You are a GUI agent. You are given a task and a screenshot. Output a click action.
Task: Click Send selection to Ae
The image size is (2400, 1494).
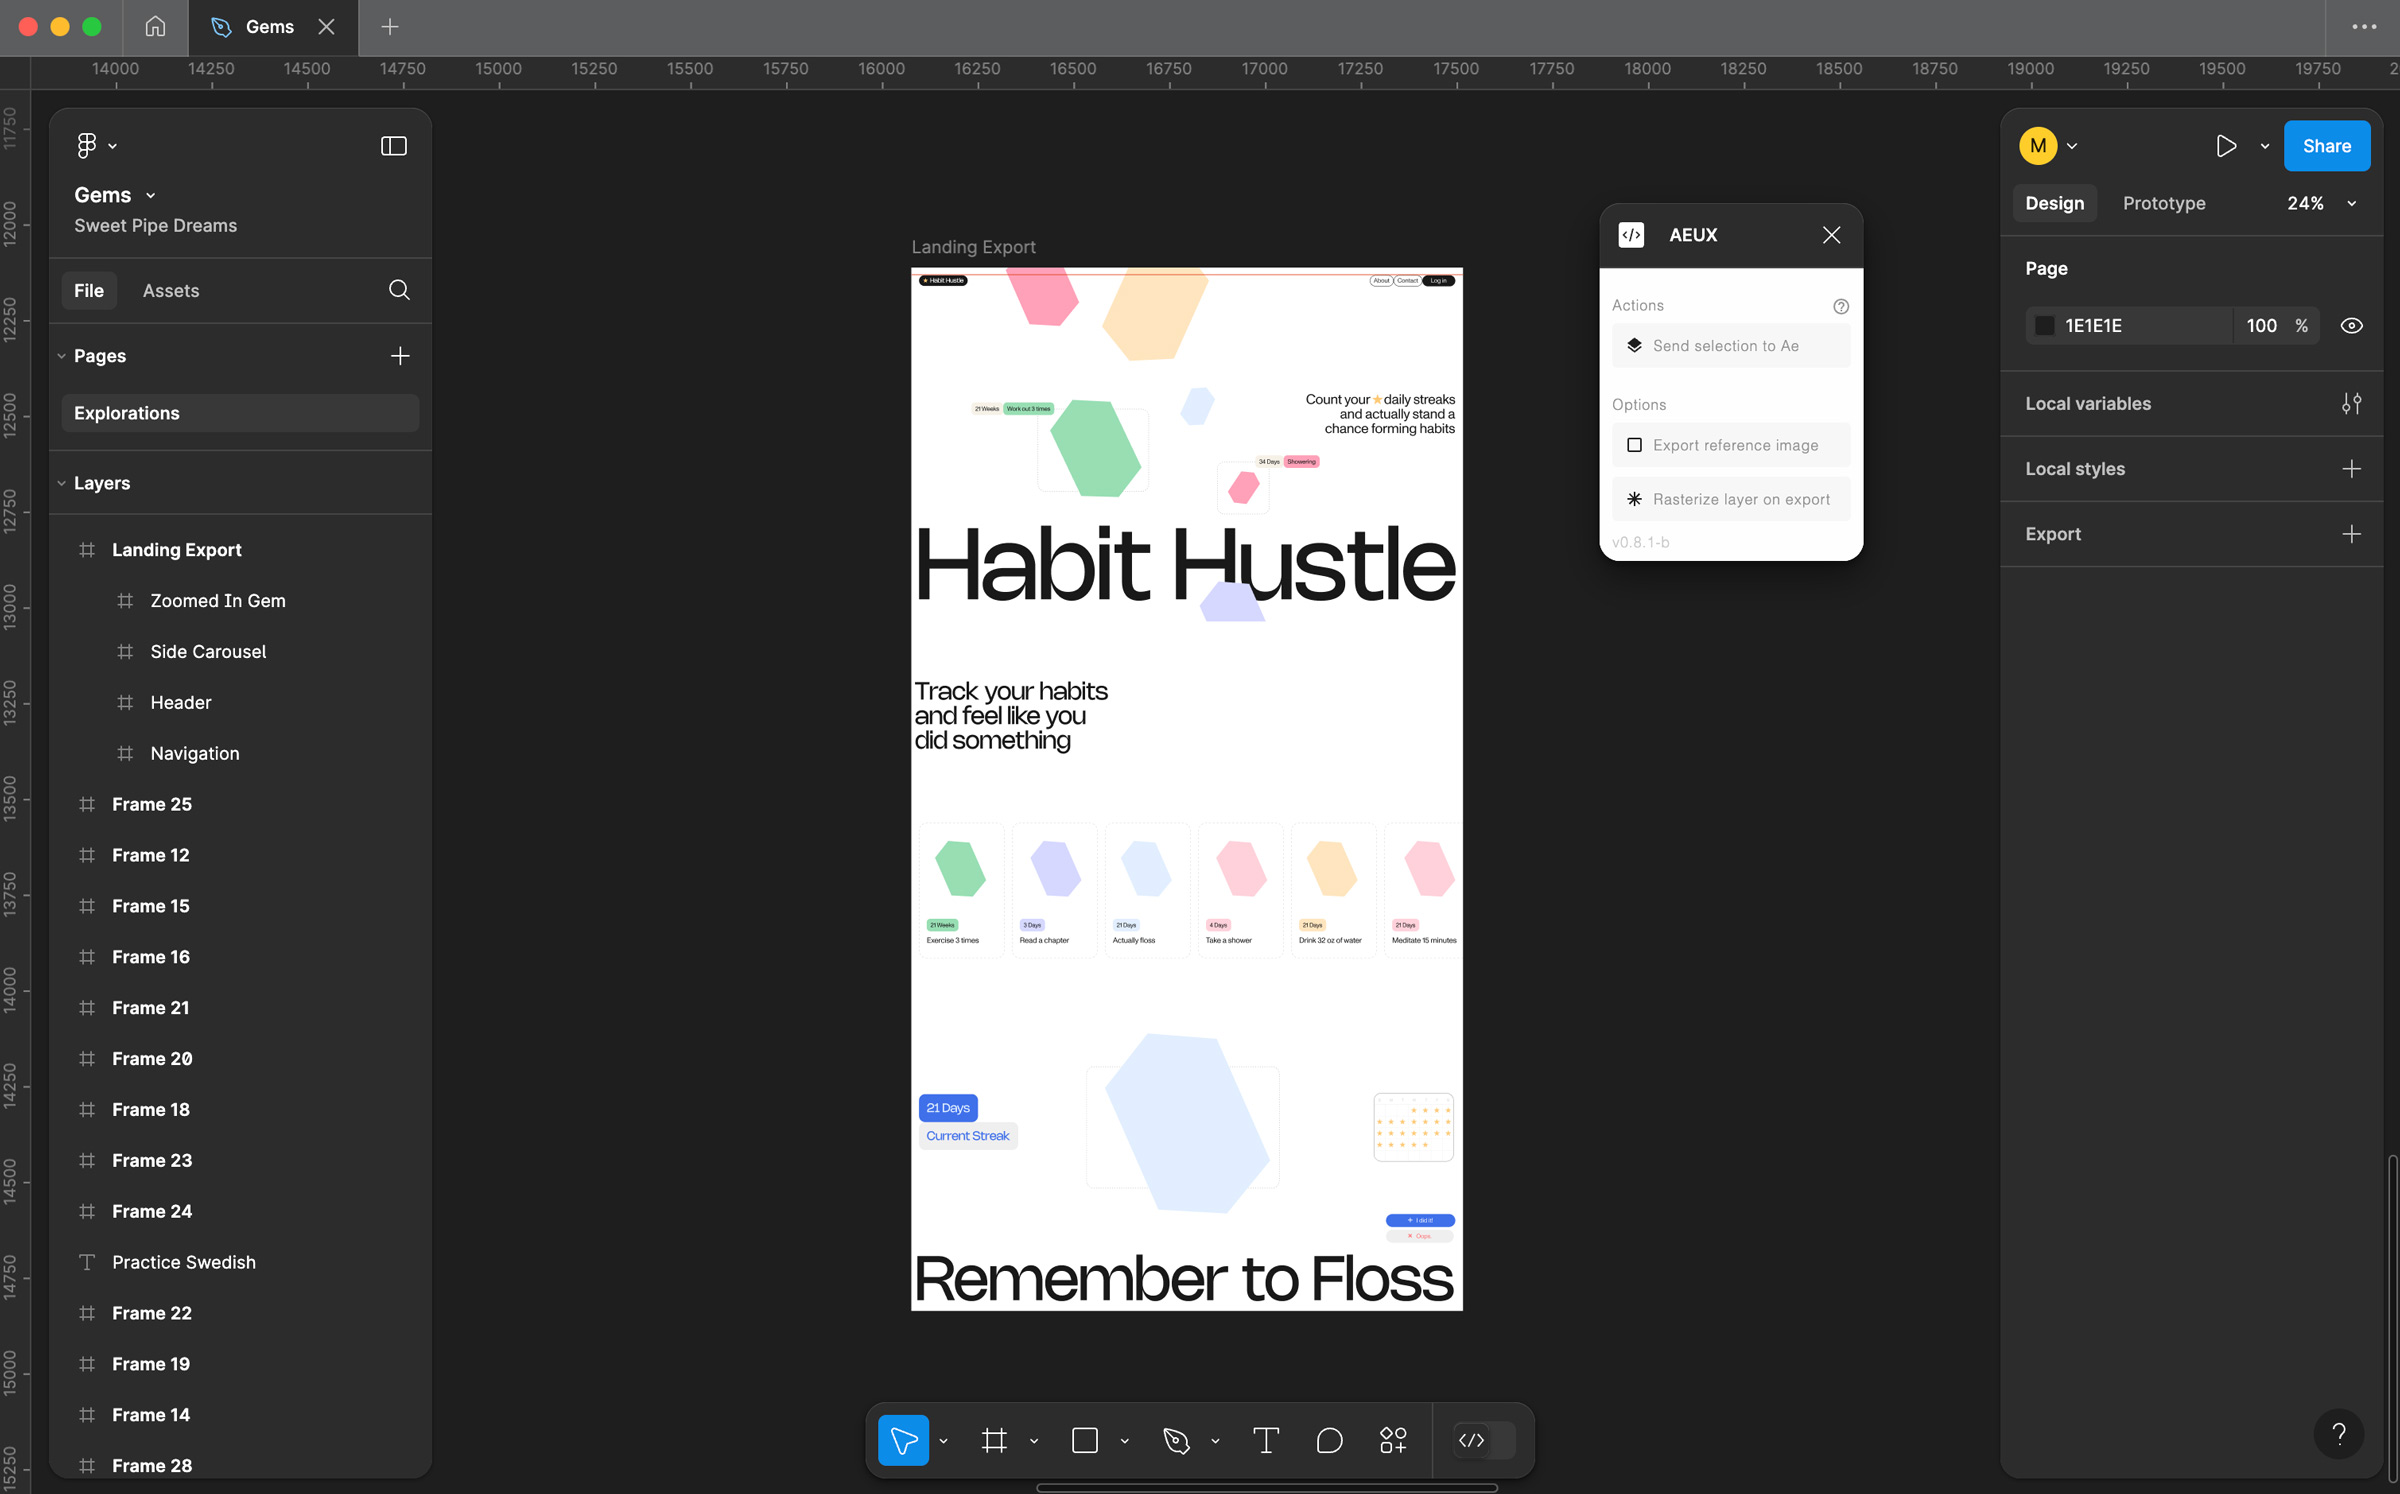click(1730, 346)
